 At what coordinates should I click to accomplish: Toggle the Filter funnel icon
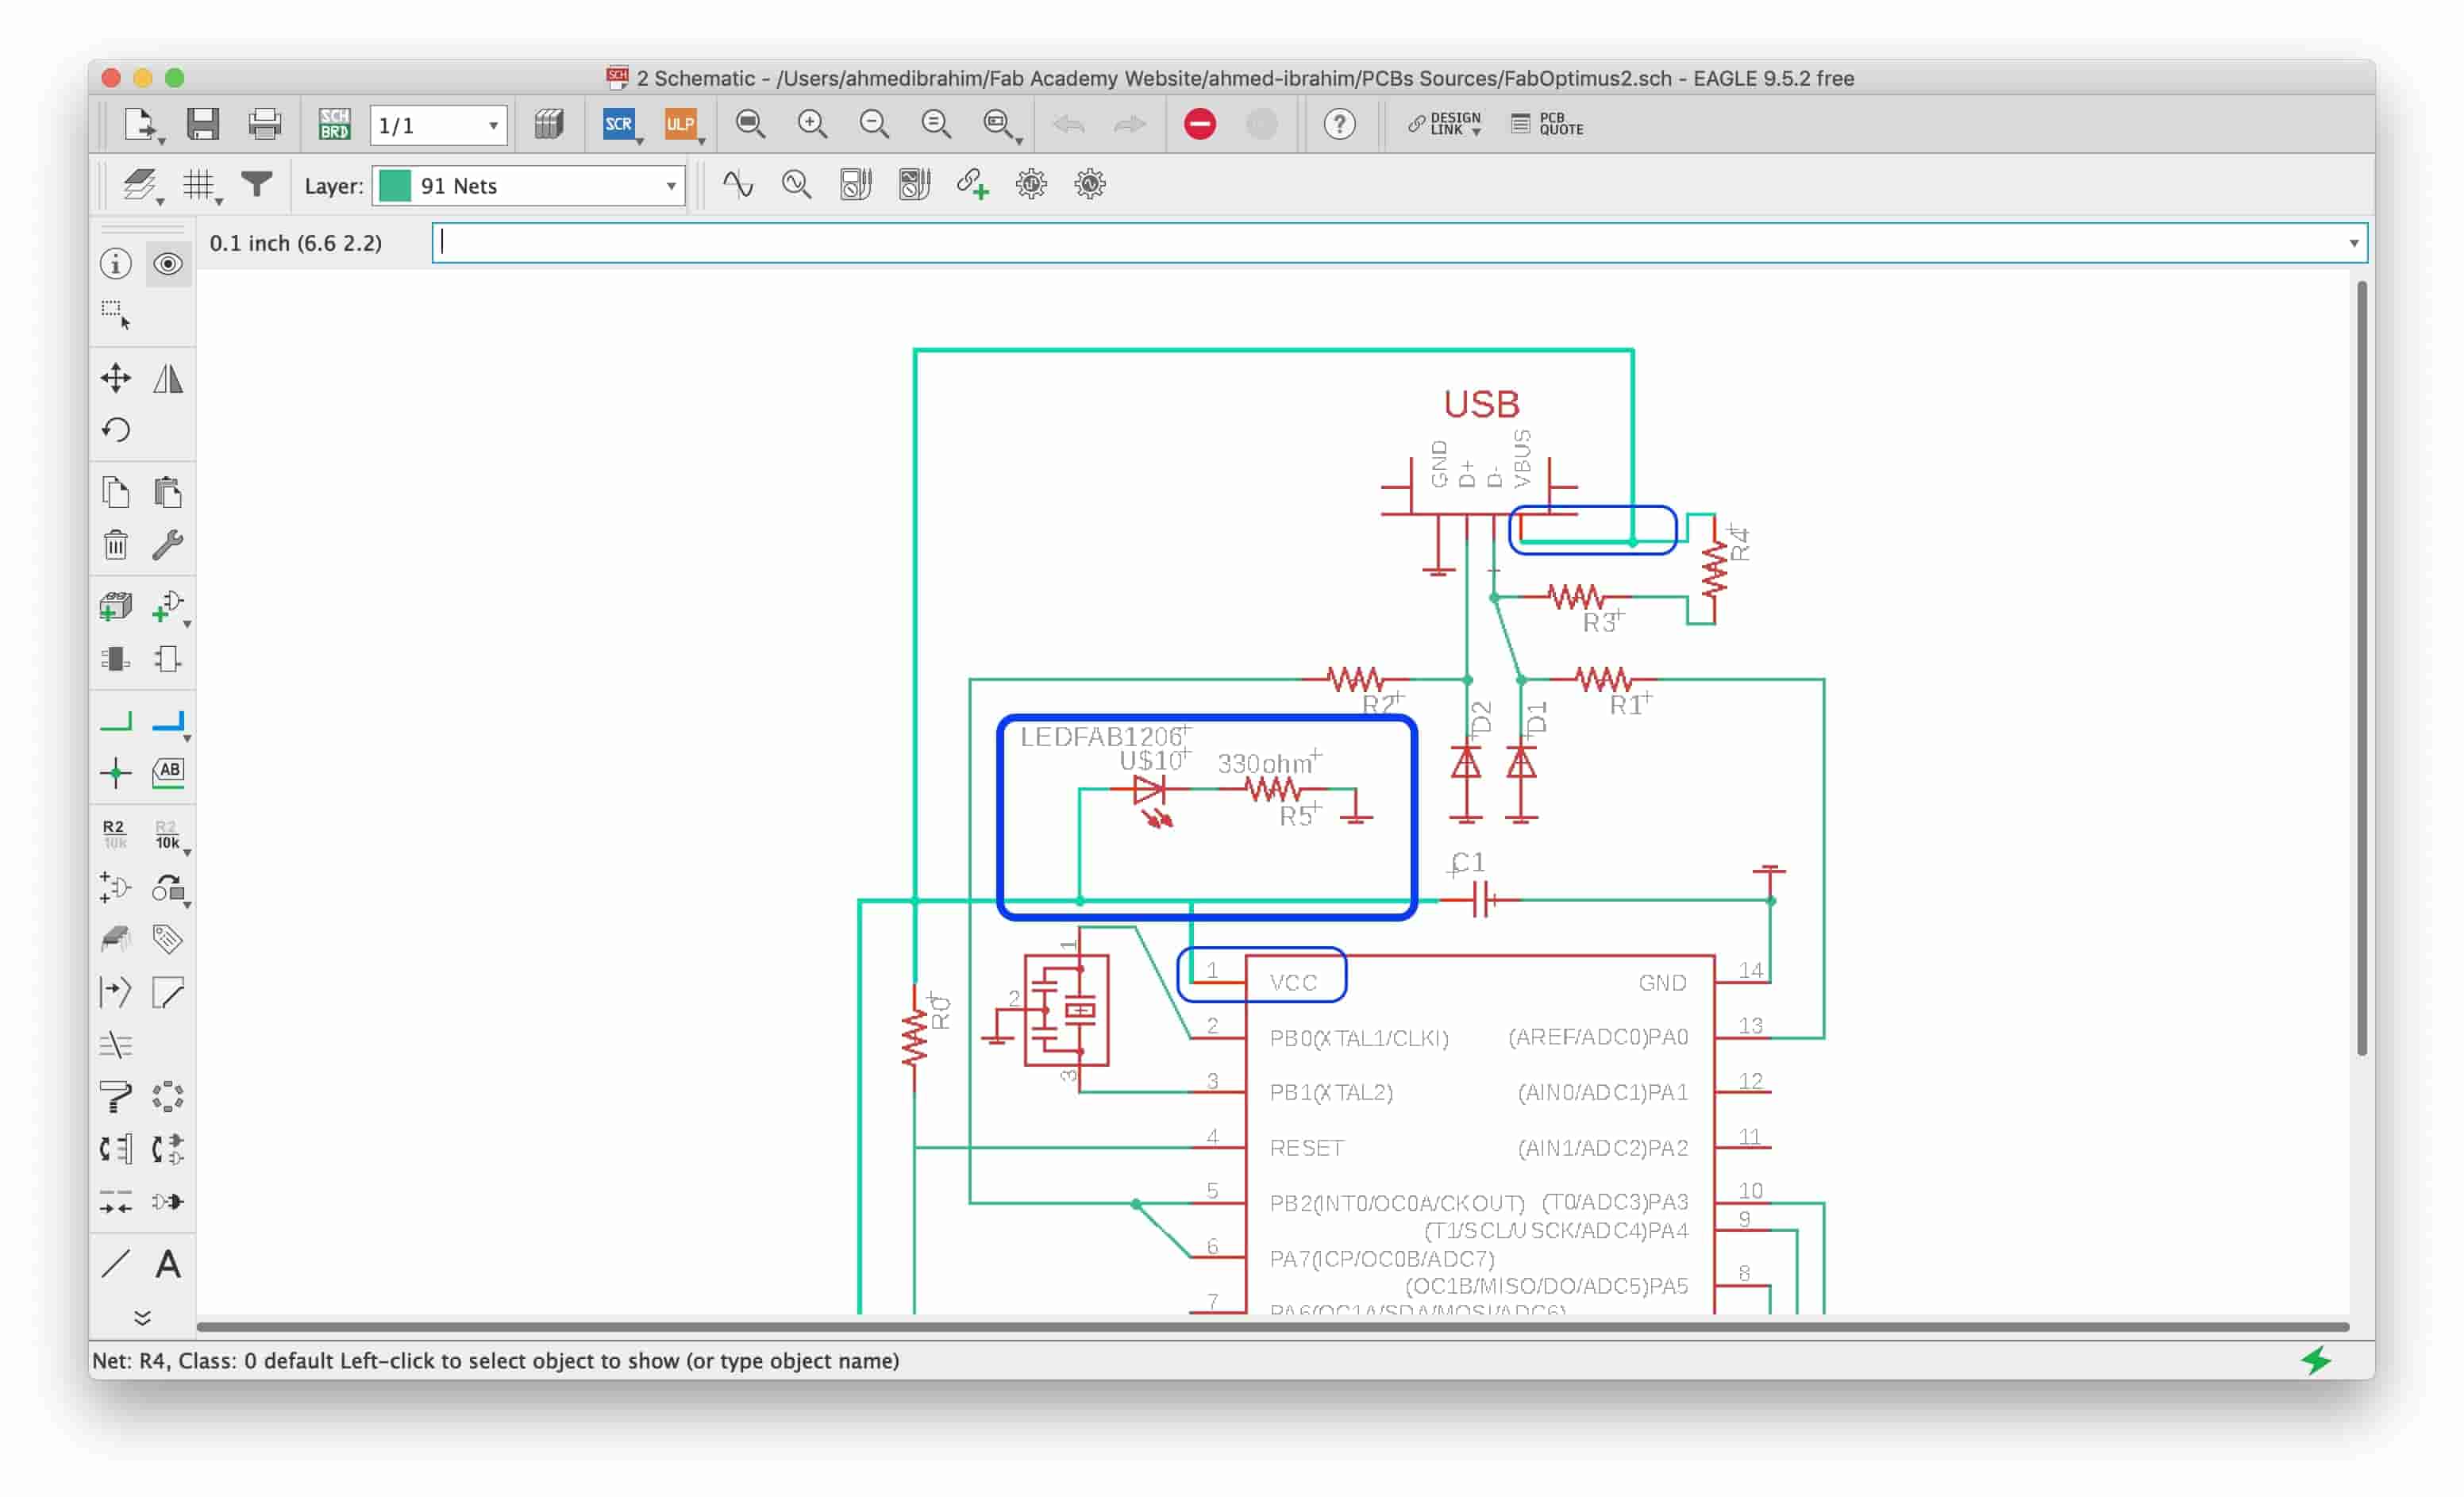[x=257, y=184]
